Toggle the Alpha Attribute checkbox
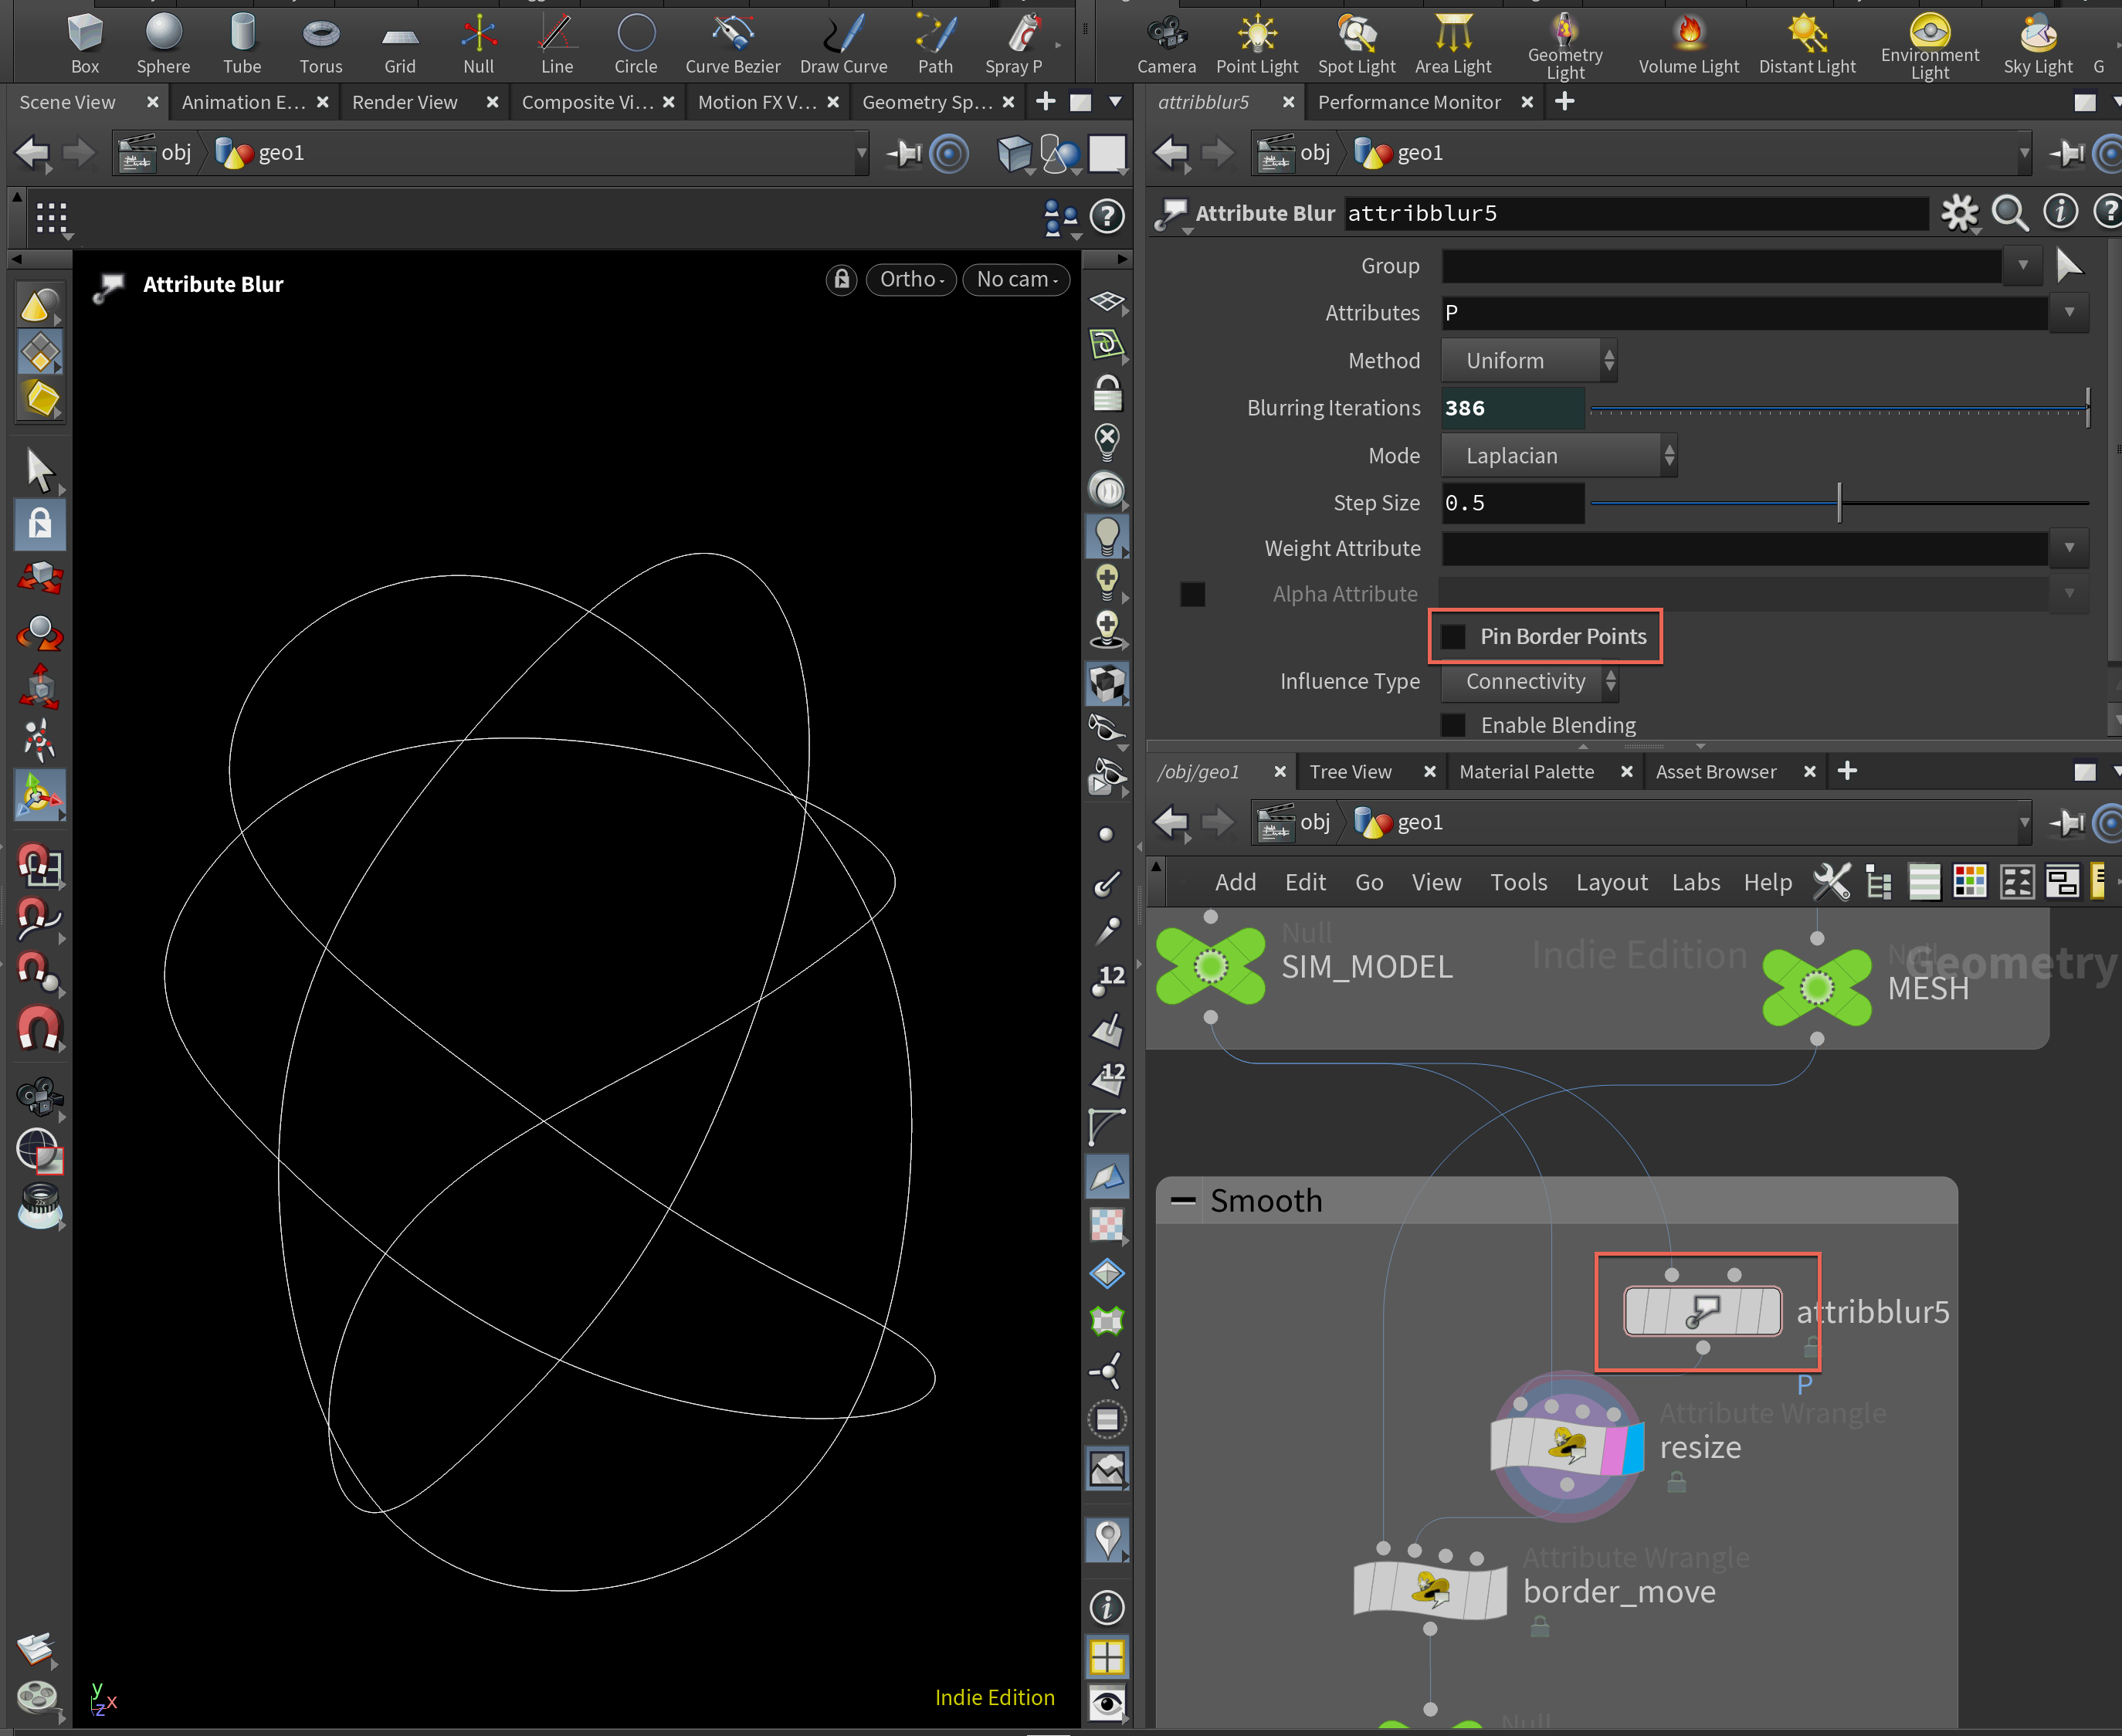This screenshot has height=1736, width=2122. pyautogui.click(x=1192, y=595)
